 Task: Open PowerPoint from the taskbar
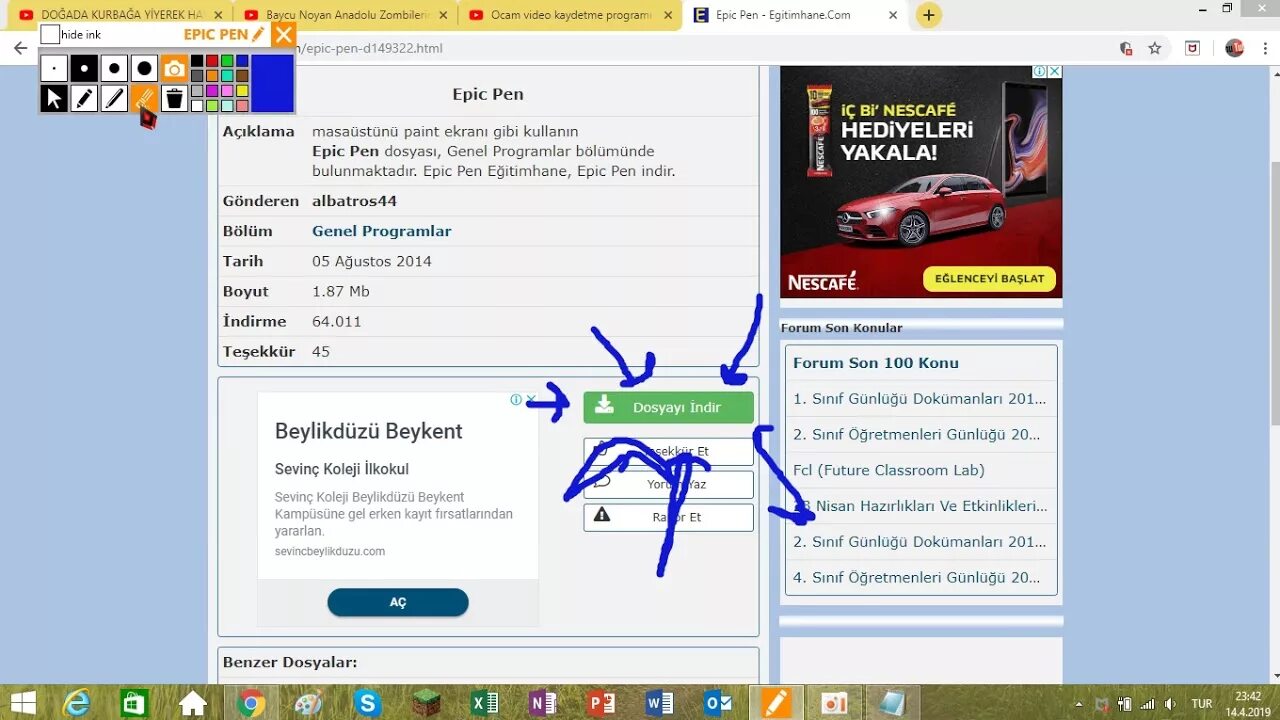click(x=601, y=703)
